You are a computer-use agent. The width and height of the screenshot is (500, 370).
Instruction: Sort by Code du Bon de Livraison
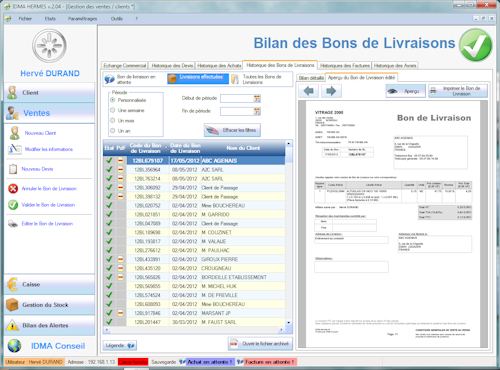click(146, 148)
